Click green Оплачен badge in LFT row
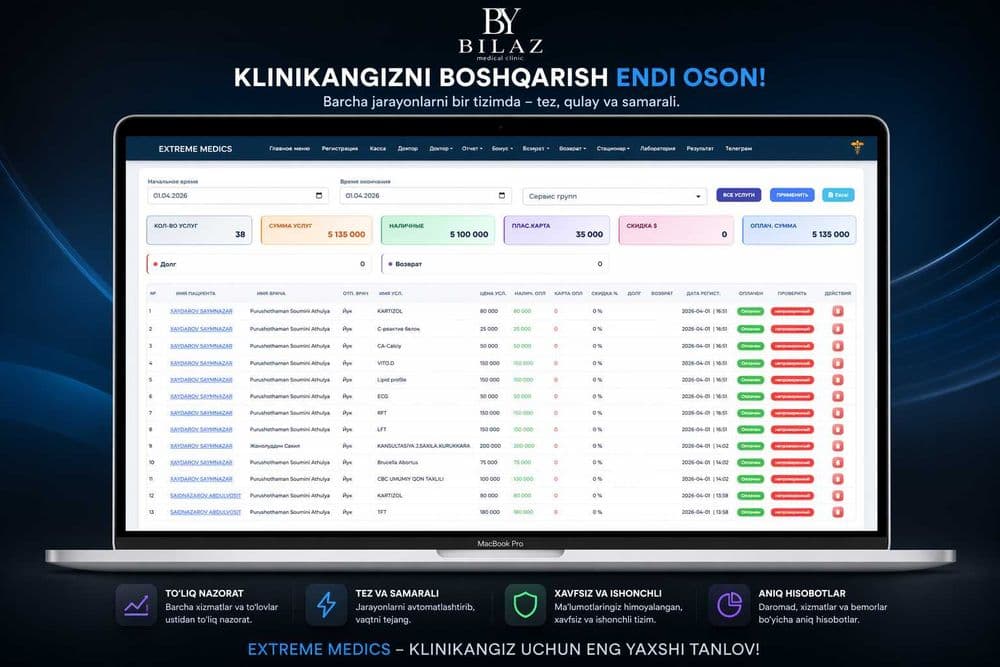The image size is (1000, 667). (x=751, y=430)
